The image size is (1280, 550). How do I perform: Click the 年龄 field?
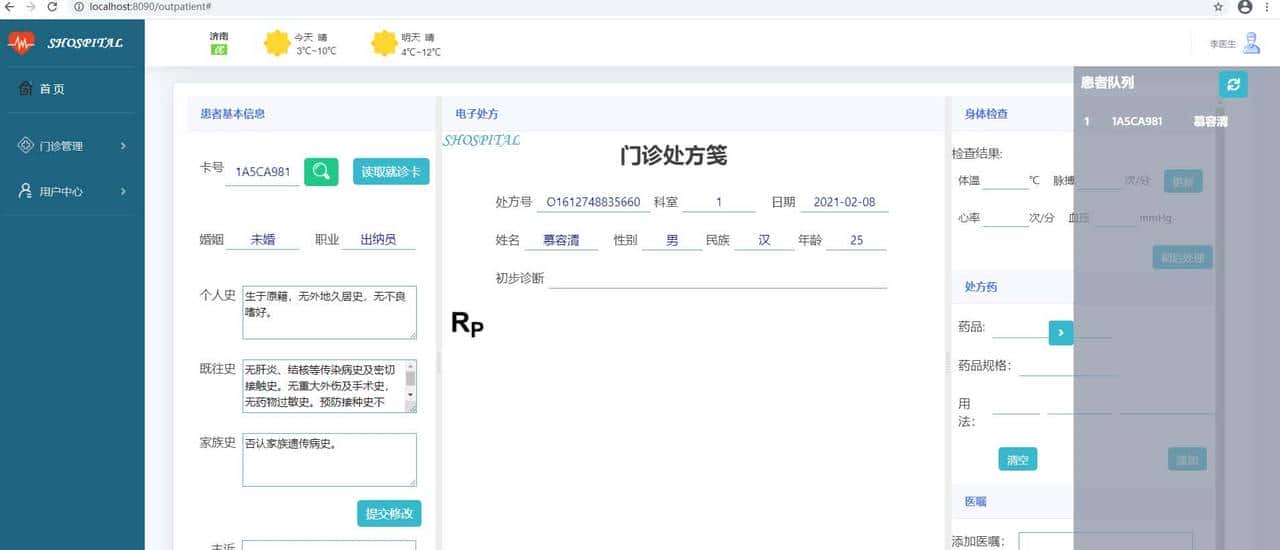click(x=856, y=240)
